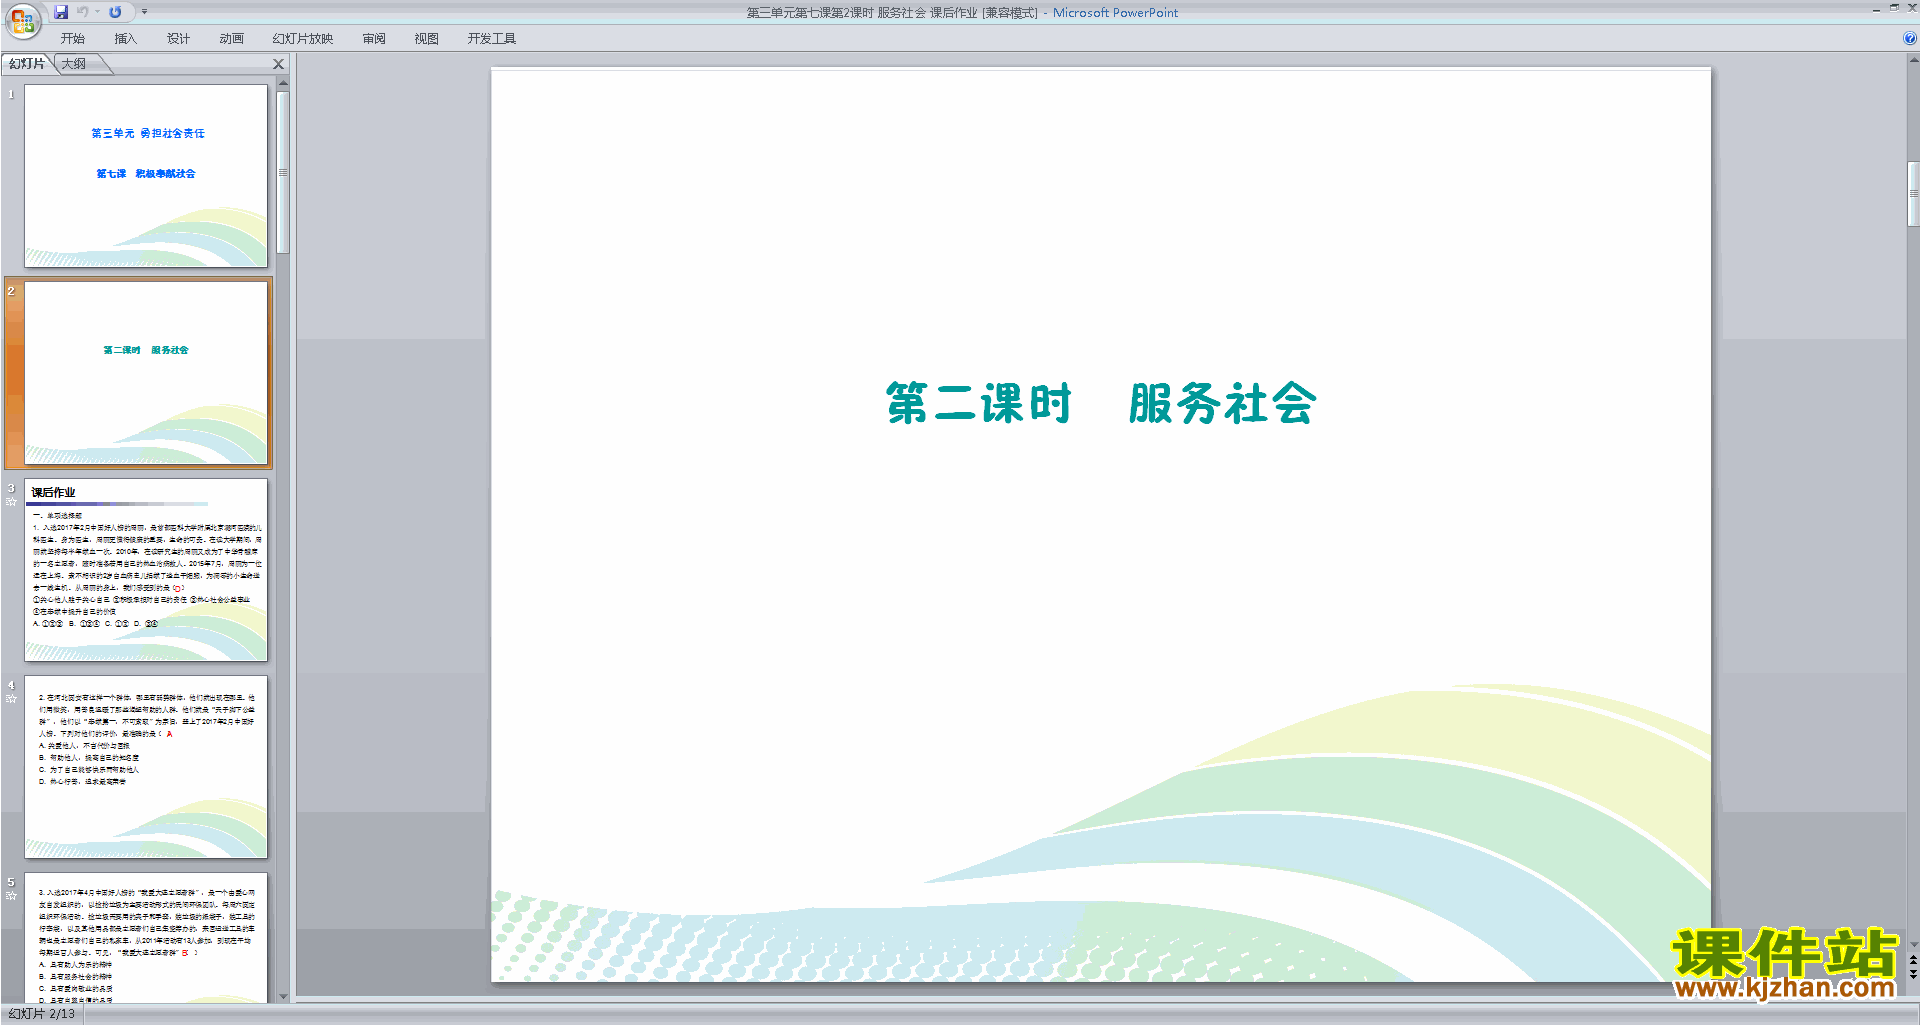
Task: Open the 开发工具 ribbon tab
Action: 492,39
